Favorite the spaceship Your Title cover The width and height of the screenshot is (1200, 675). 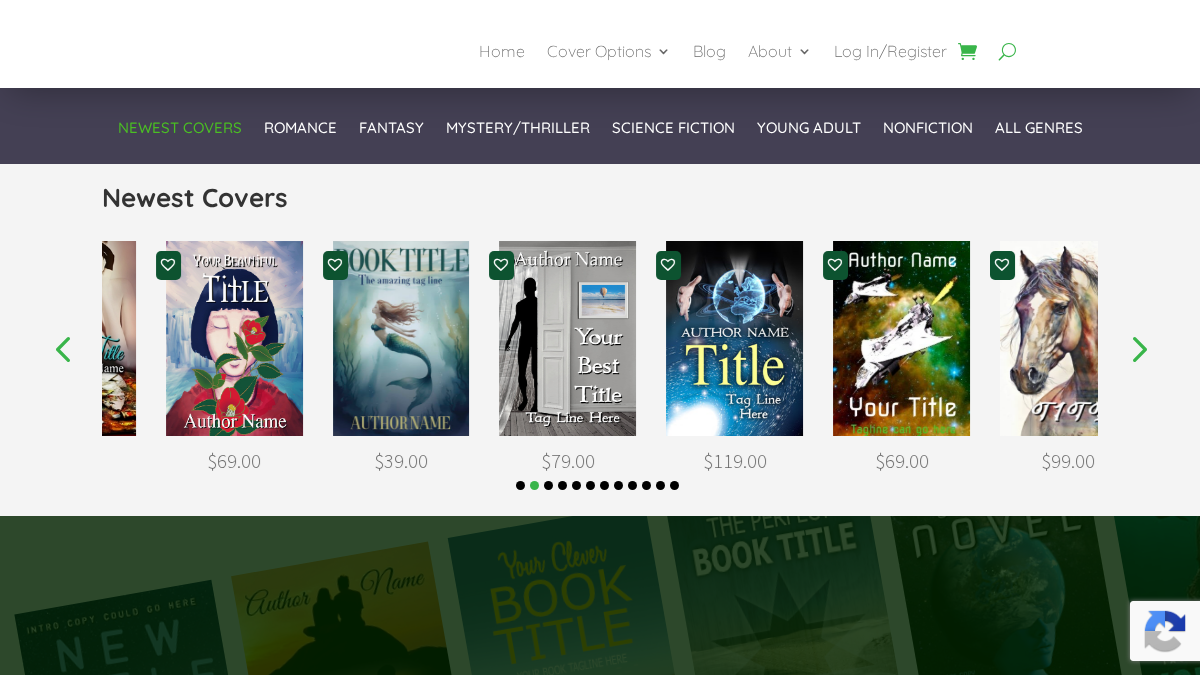[835, 265]
